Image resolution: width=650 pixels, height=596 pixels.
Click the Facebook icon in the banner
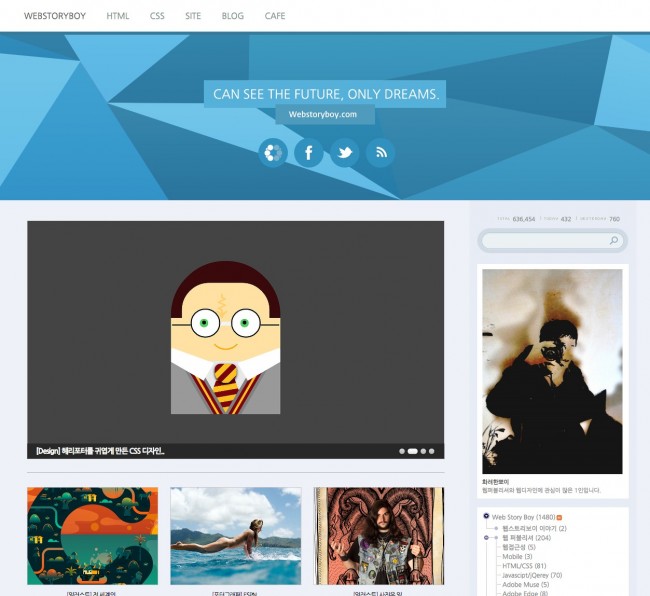(x=308, y=152)
